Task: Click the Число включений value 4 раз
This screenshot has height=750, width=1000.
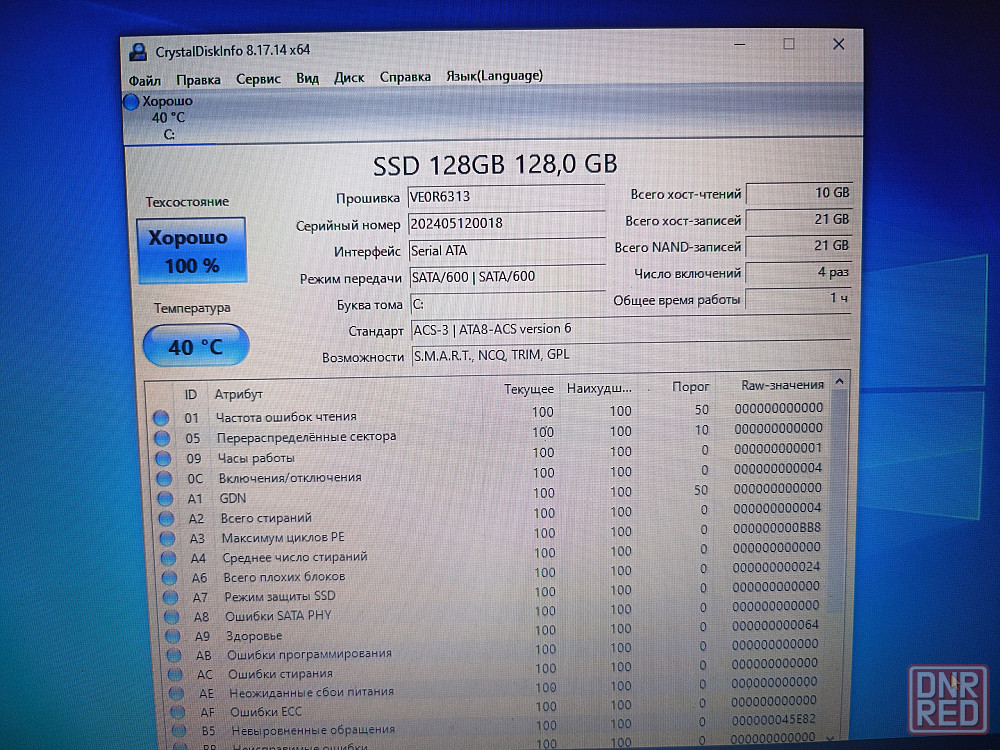Action: (x=799, y=272)
